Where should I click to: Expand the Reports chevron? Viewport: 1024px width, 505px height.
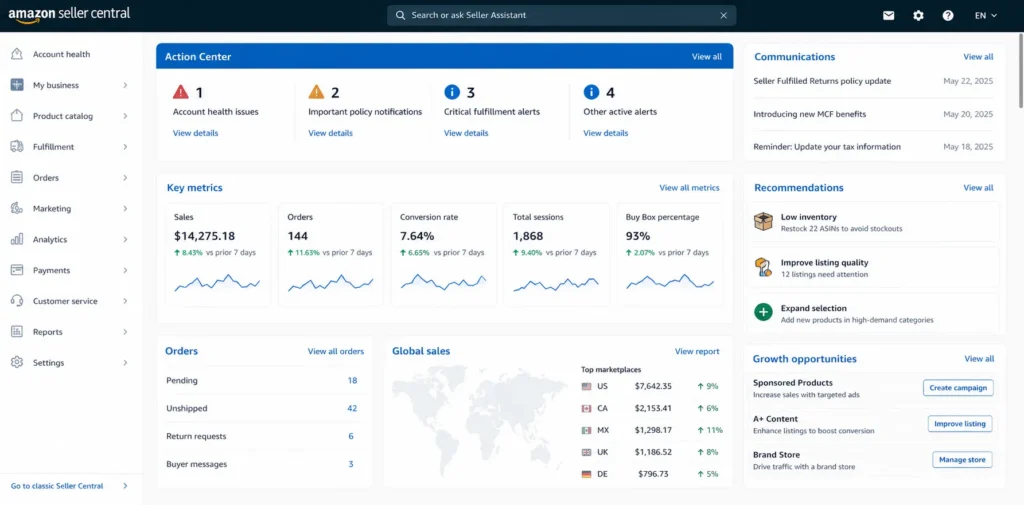[x=125, y=332]
